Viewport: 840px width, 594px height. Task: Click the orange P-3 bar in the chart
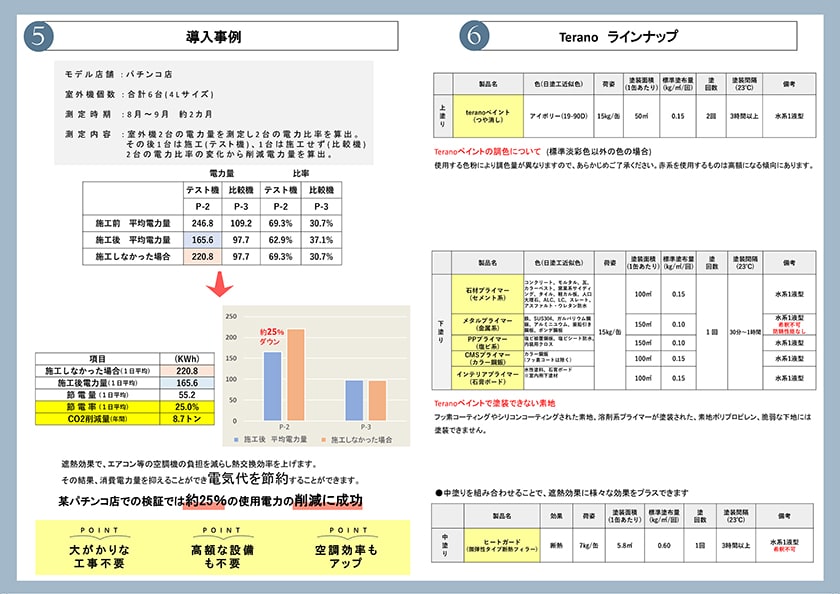(x=377, y=401)
